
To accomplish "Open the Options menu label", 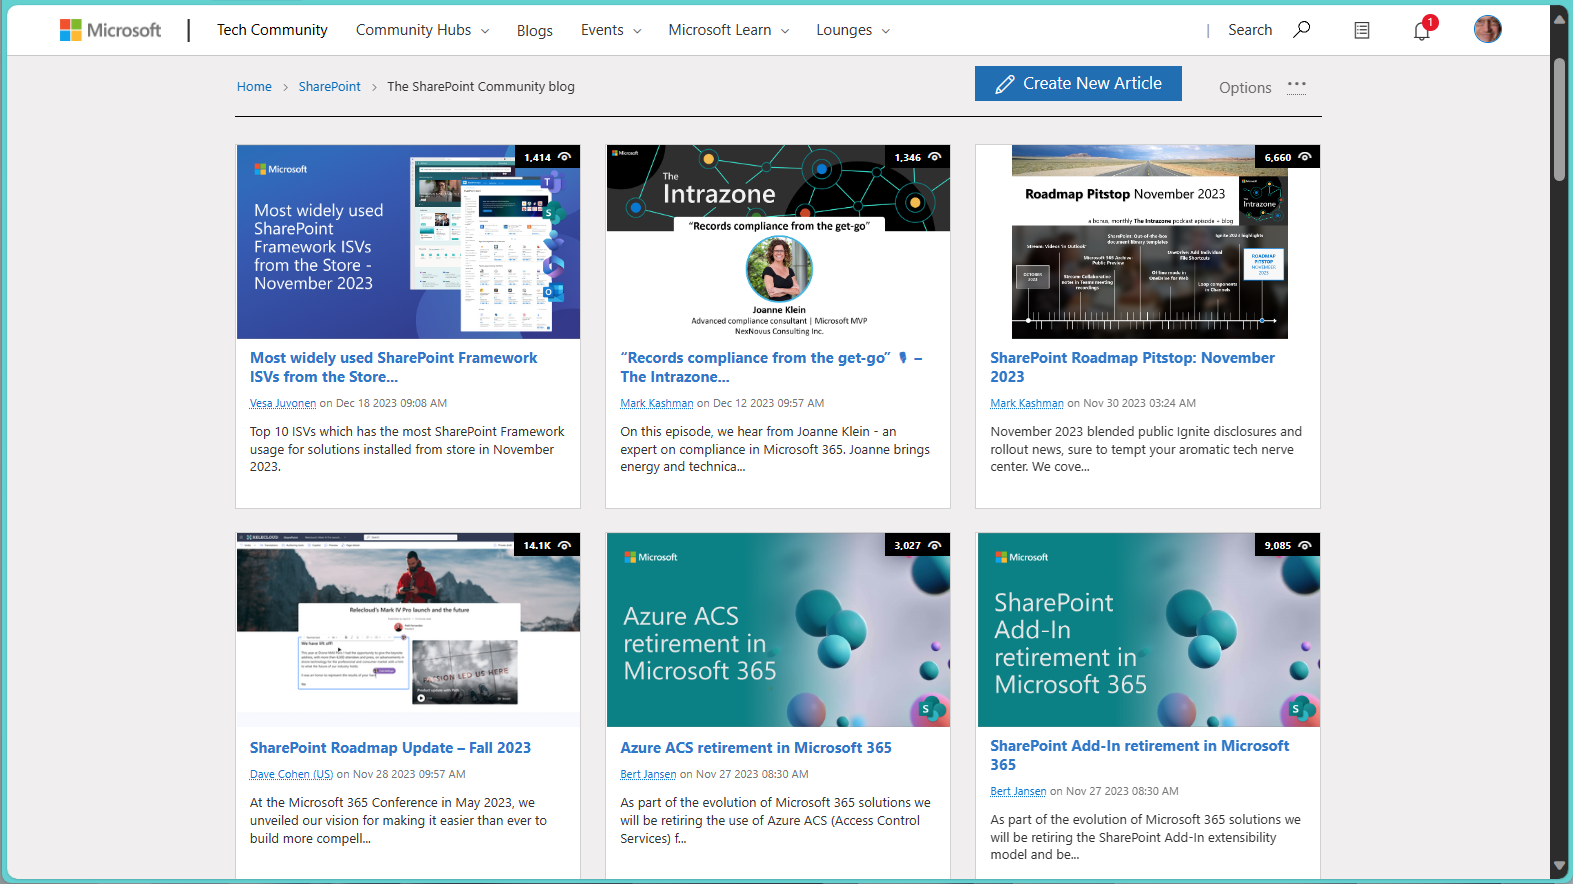I will [x=1245, y=87].
